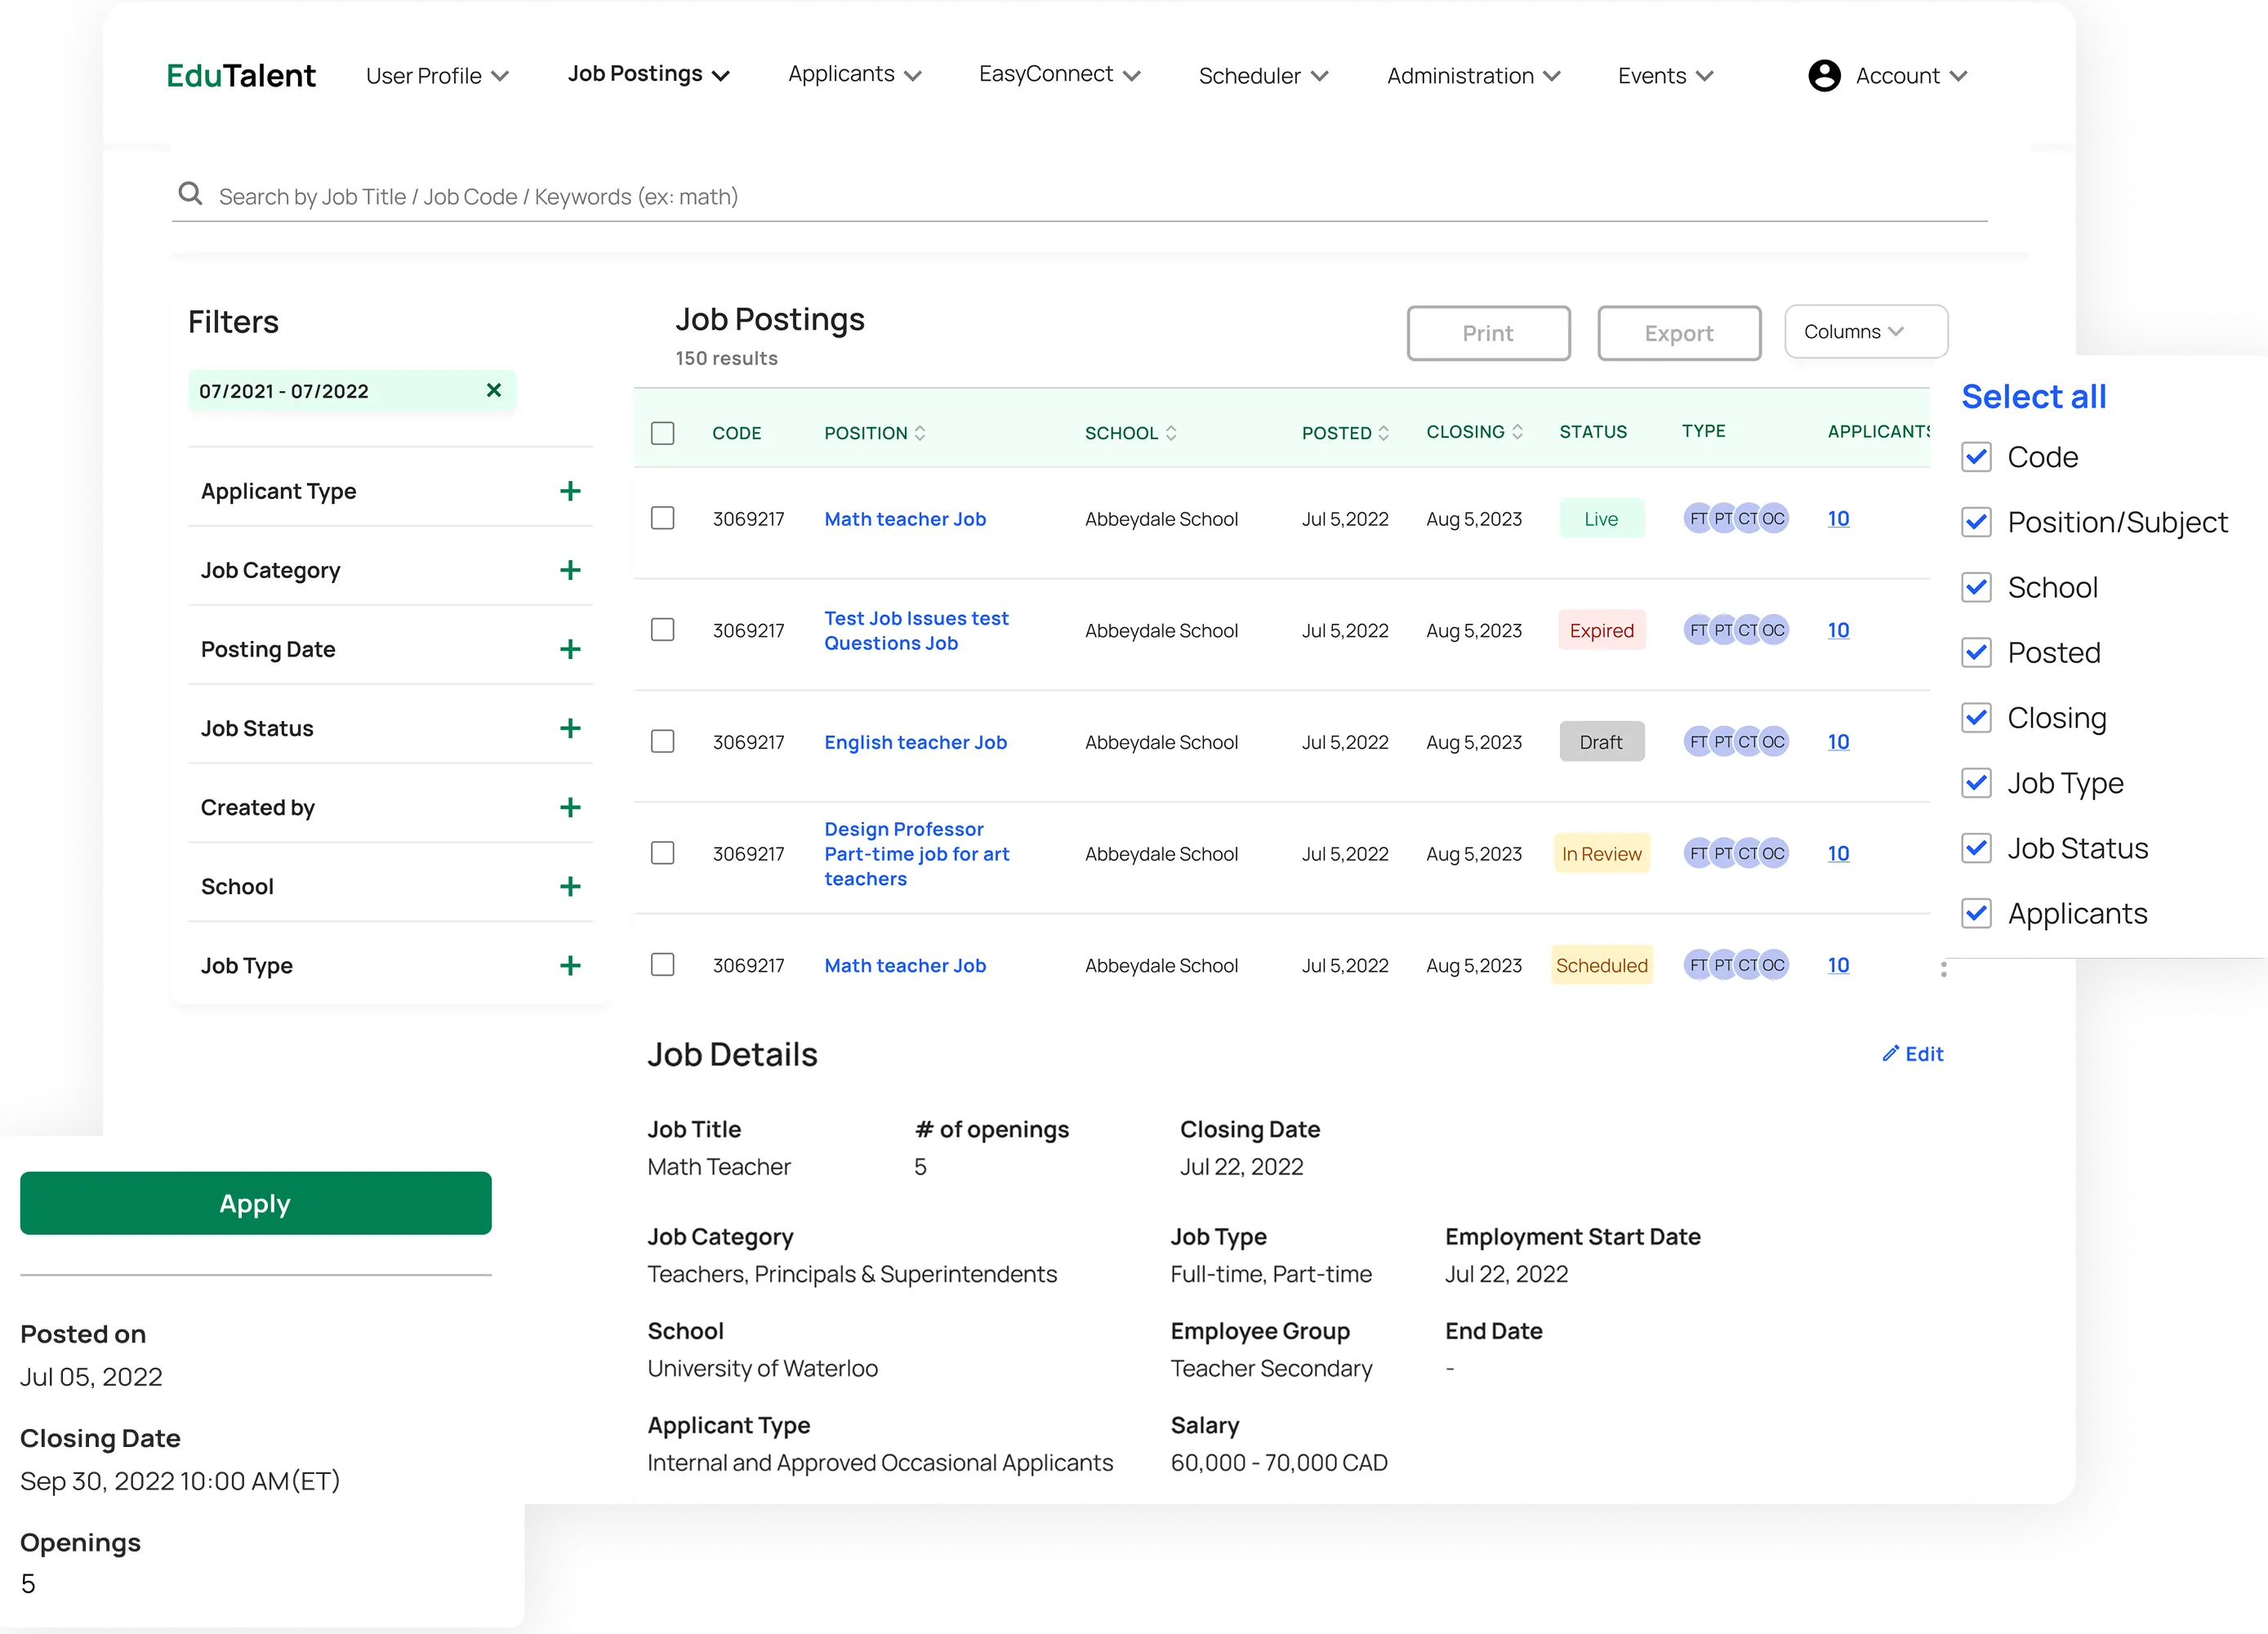Viewport: 2268px width, 1634px height.
Task: Open the Administration menu
Action: click(1471, 75)
